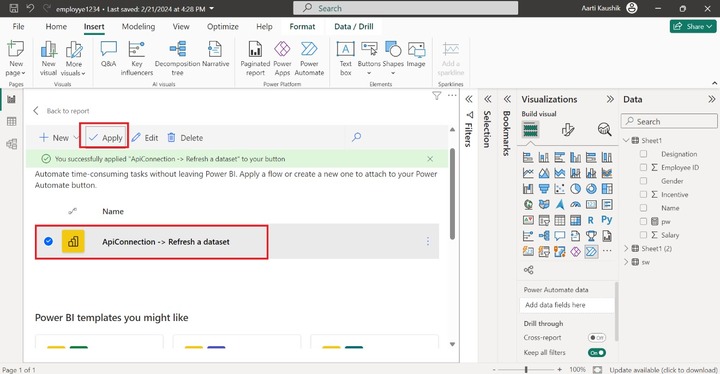This screenshot has height=374, width=720.
Task: Click the search magnifier in flow toolbar
Action: (x=356, y=137)
